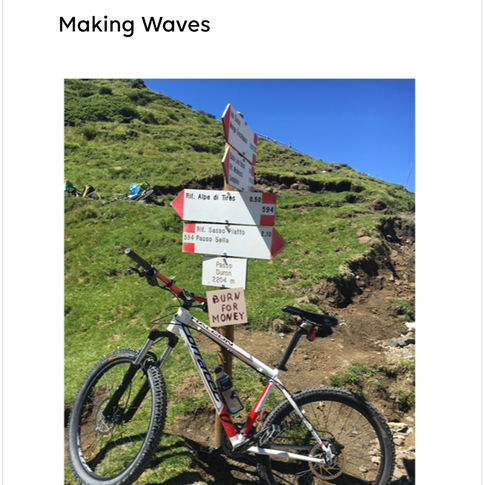Image resolution: width=485 pixels, height=485 pixels.
Task: Select the Passo Duron 2204 m sign
Action: [224, 273]
